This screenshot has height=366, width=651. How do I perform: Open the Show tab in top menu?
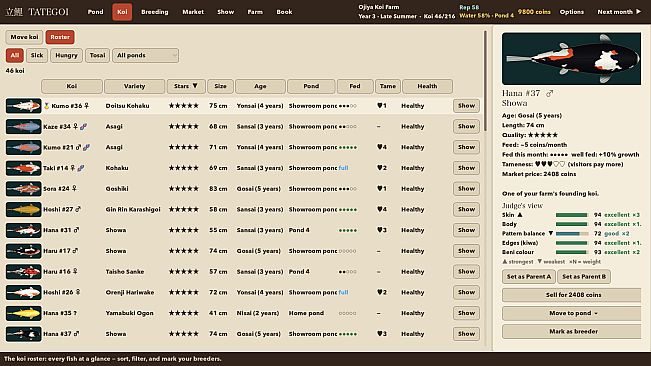tap(225, 12)
